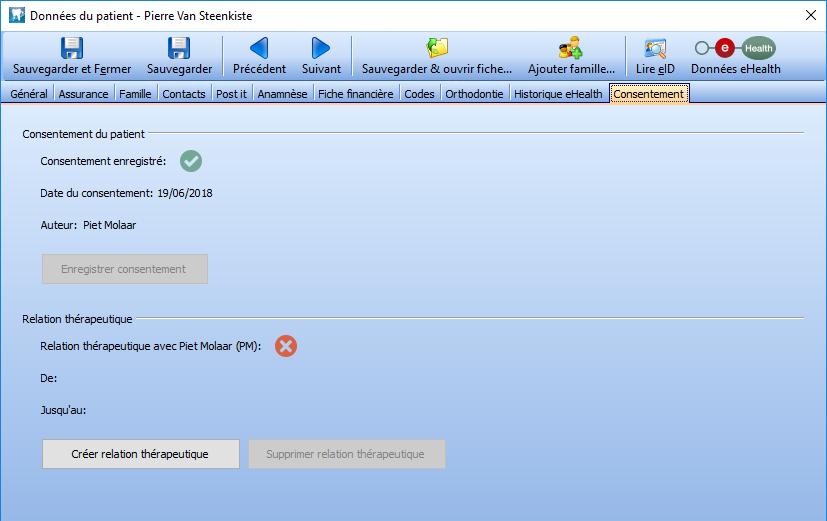Click the Consentement du patient heading

point(83,134)
